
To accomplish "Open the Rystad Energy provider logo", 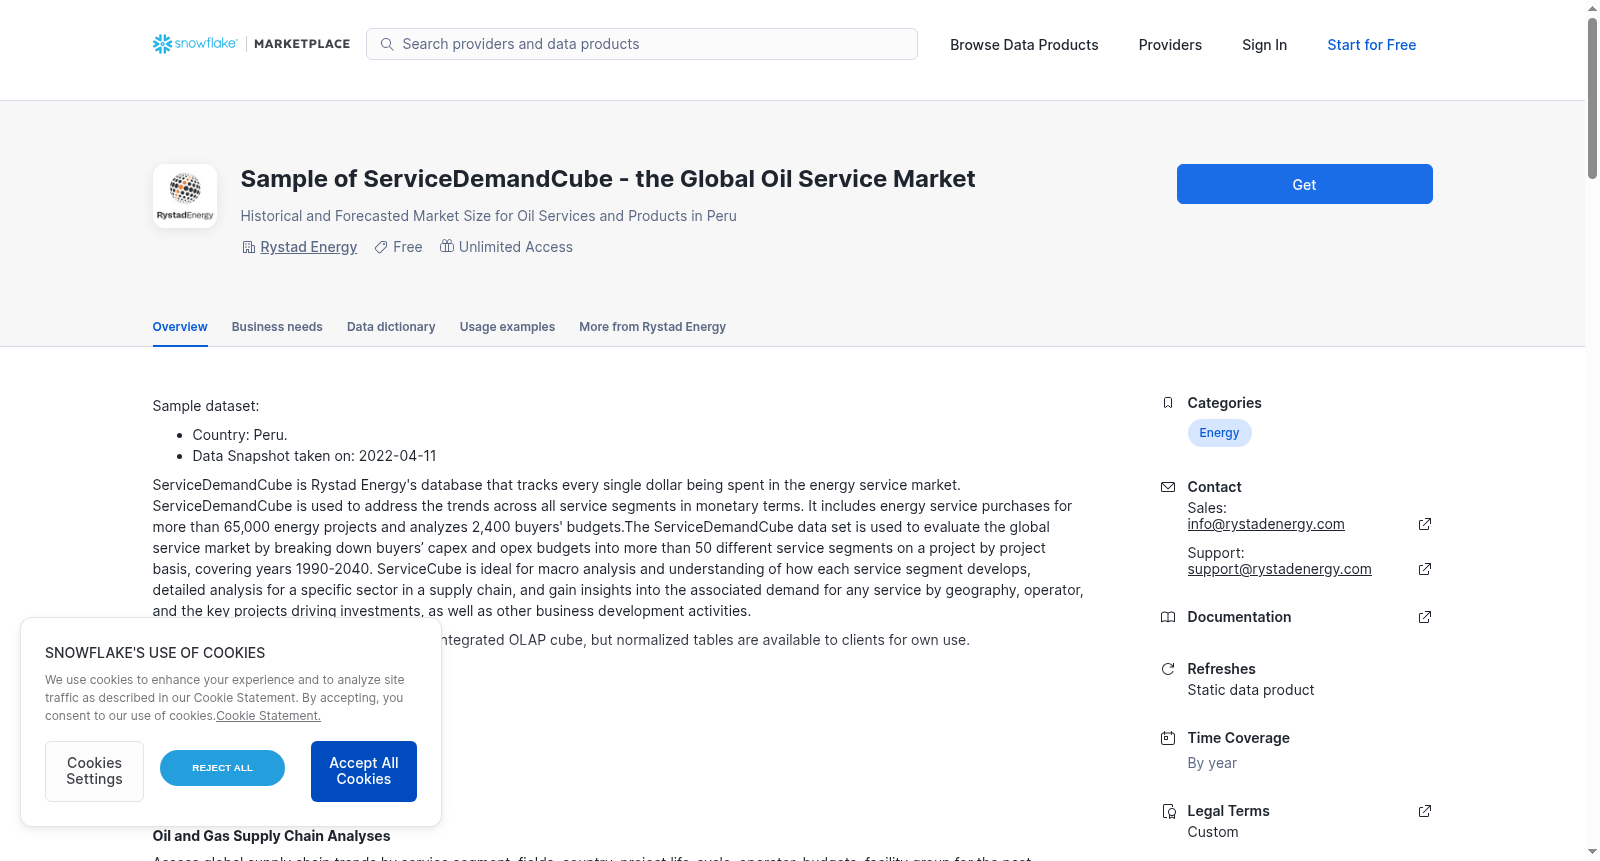I will tap(185, 196).
